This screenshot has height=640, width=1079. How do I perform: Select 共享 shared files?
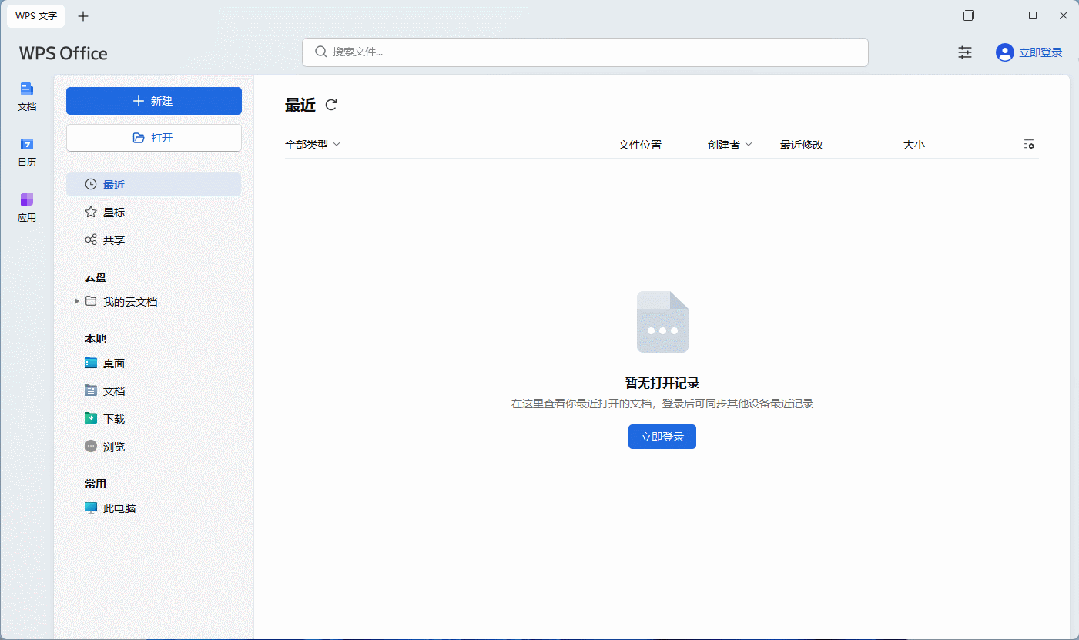coord(153,239)
